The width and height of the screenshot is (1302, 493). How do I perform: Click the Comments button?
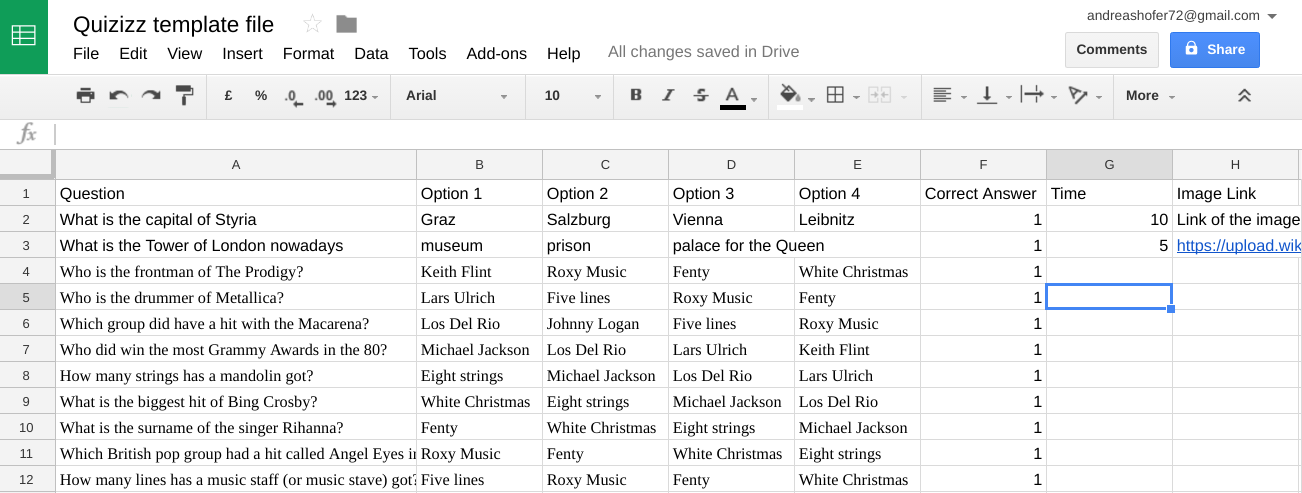point(1111,49)
